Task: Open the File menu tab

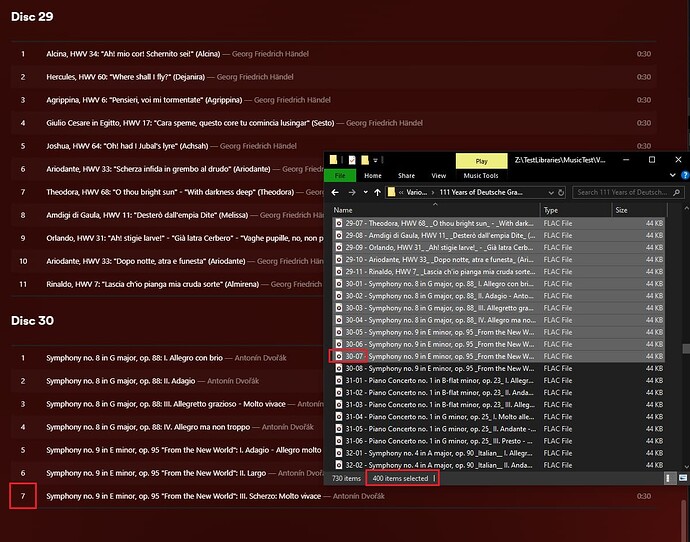Action: tap(340, 176)
